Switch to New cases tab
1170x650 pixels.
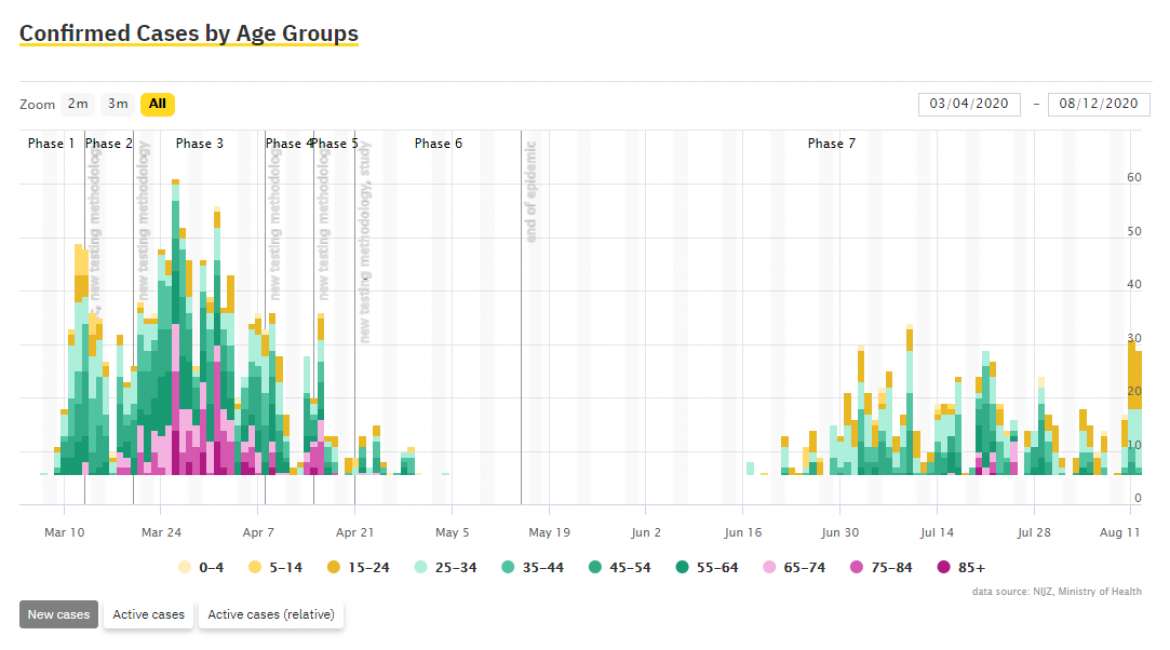(x=58, y=614)
